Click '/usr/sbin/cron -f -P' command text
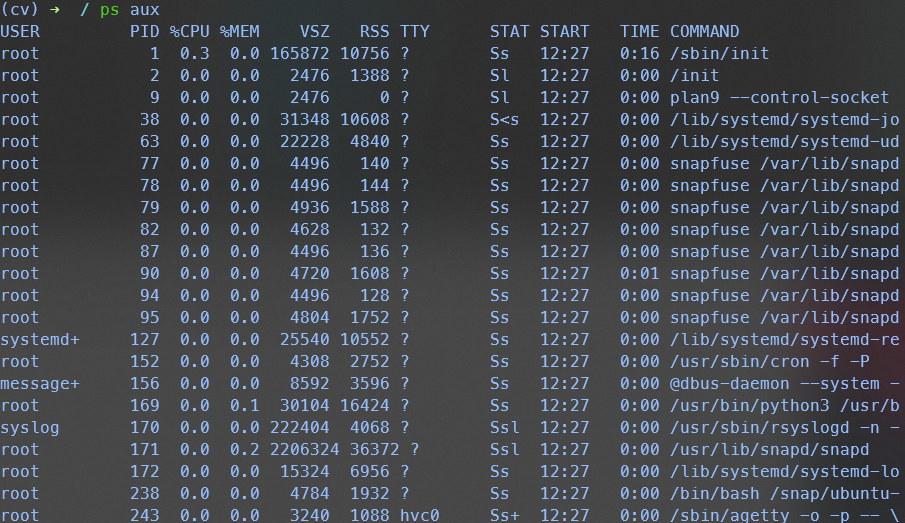The height and width of the screenshot is (523, 905). coord(769,361)
